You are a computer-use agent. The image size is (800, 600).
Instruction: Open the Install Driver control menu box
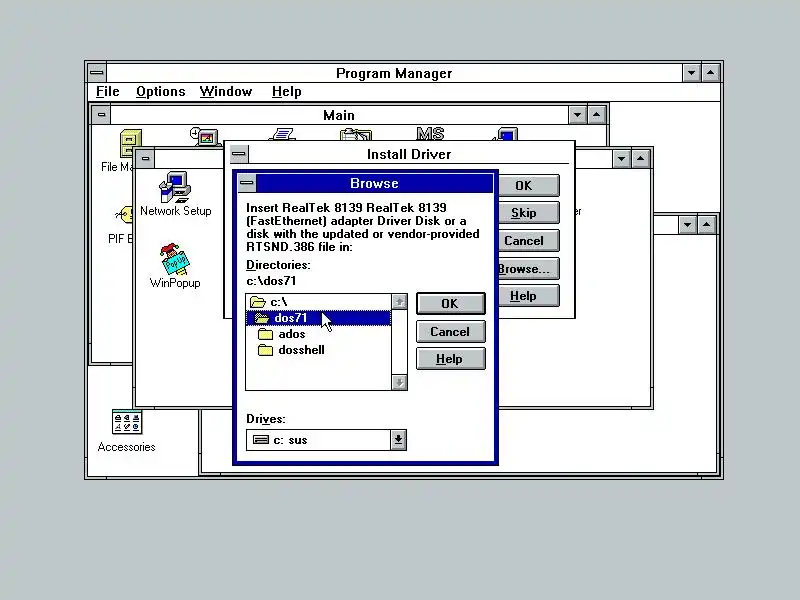tap(239, 153)
